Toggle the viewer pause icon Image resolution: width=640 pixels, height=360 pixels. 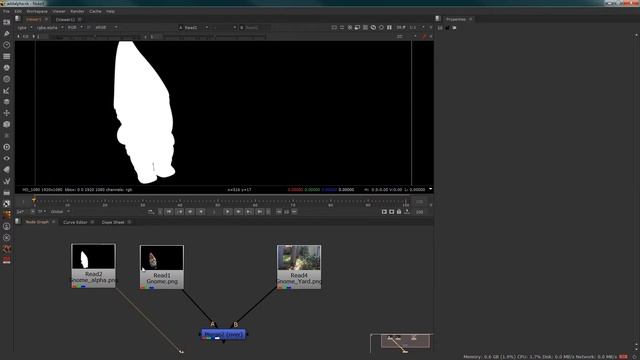[389, 27]
